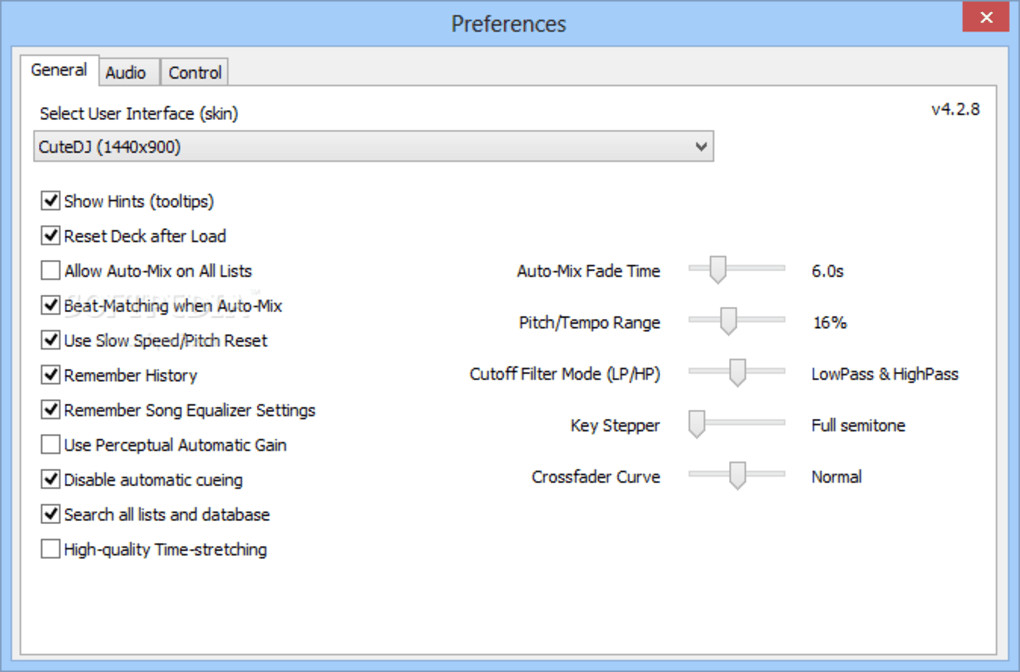1020x672 pixels.
Task: Open the Control tab
Action: [195, 72]
